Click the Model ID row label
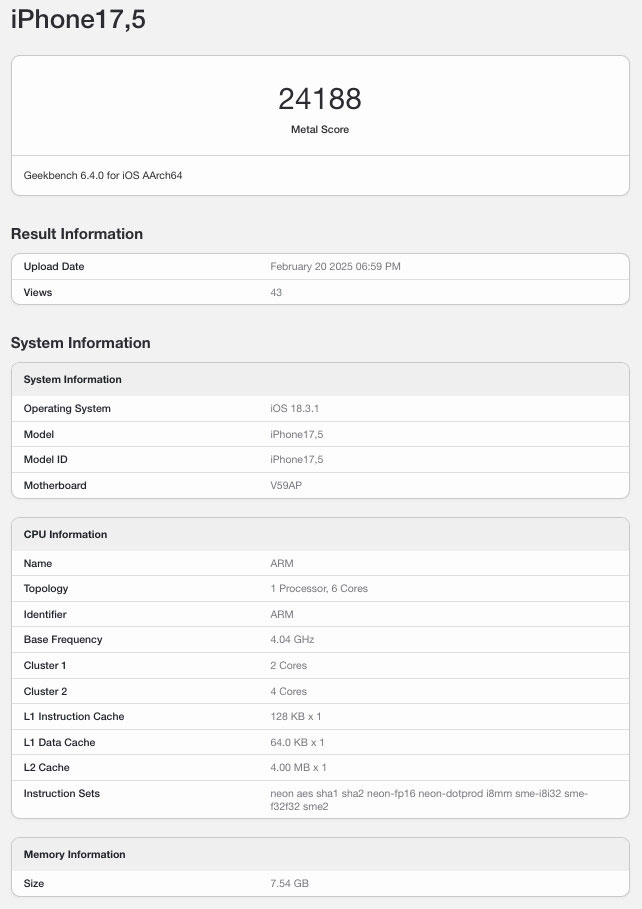642x909 pixels. (x=49, y=459)
